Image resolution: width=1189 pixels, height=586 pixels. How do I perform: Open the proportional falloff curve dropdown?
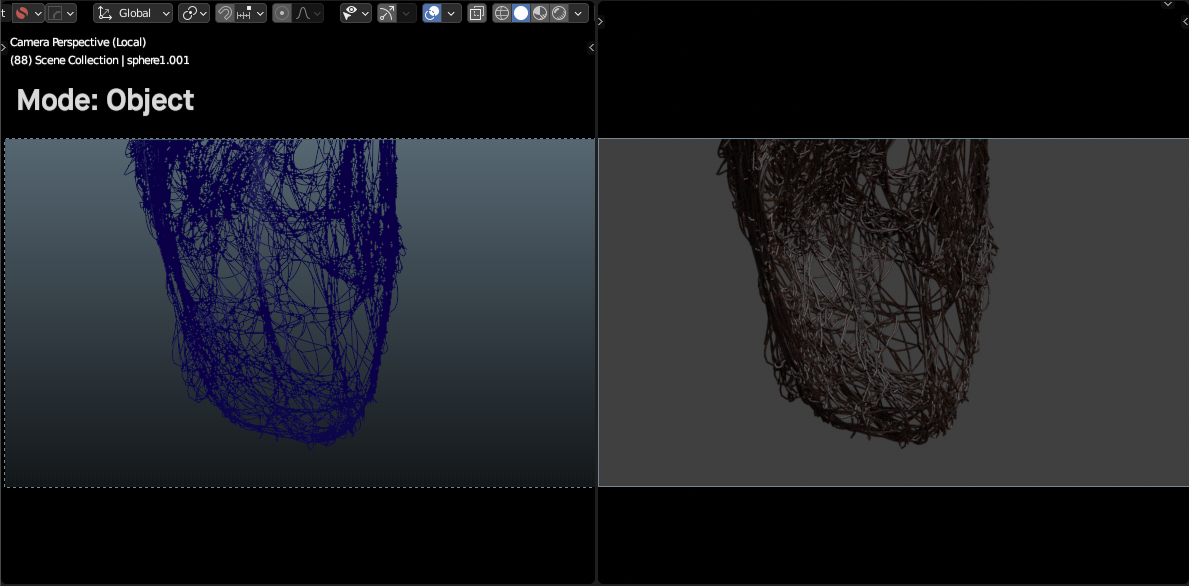[x=308, y=13]
